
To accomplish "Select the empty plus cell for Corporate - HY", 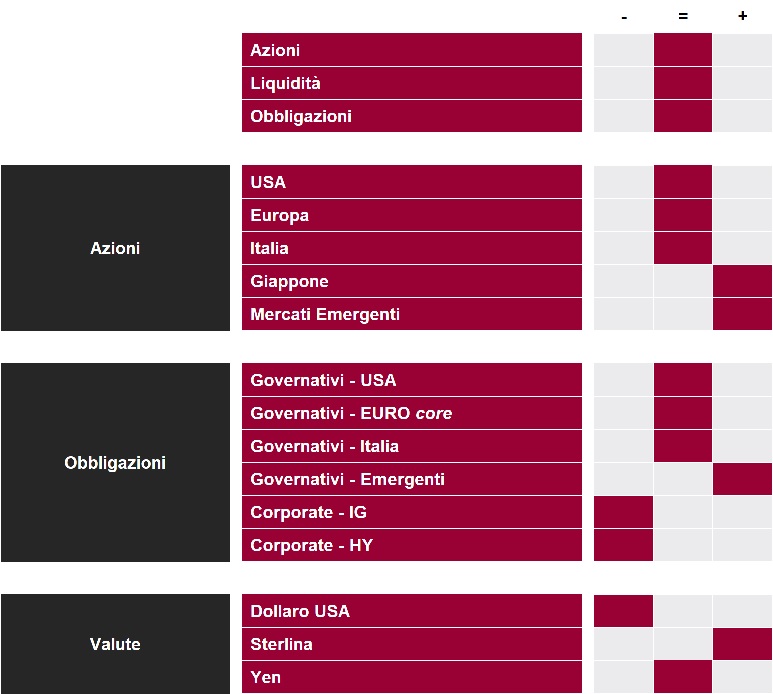I will [742, 545].
